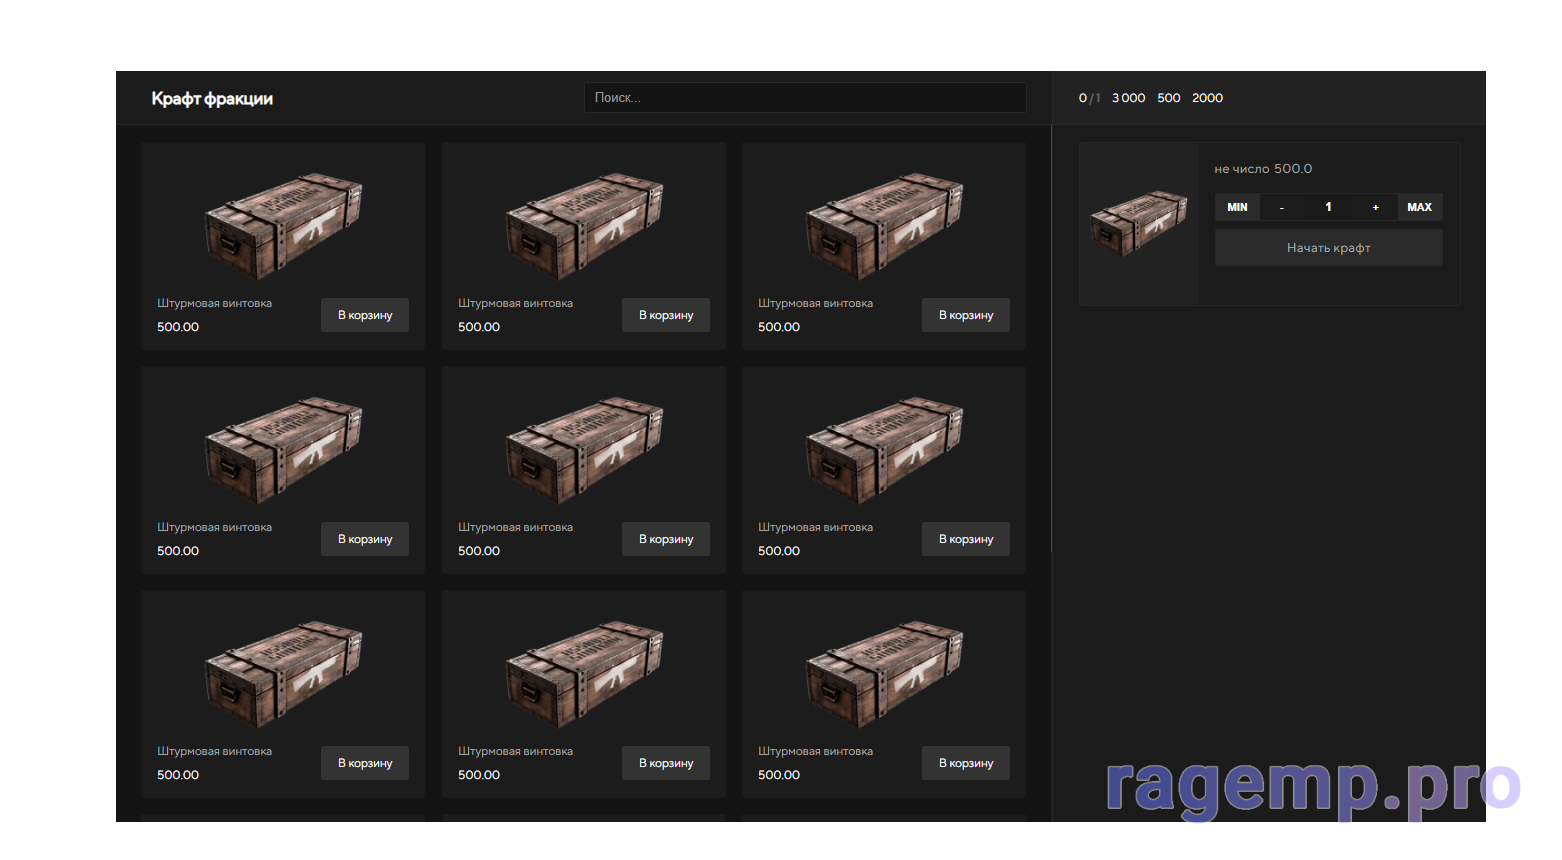
Task: Click the Начать крафт button
Action: pyautogui.click(x=1328, y=248)
